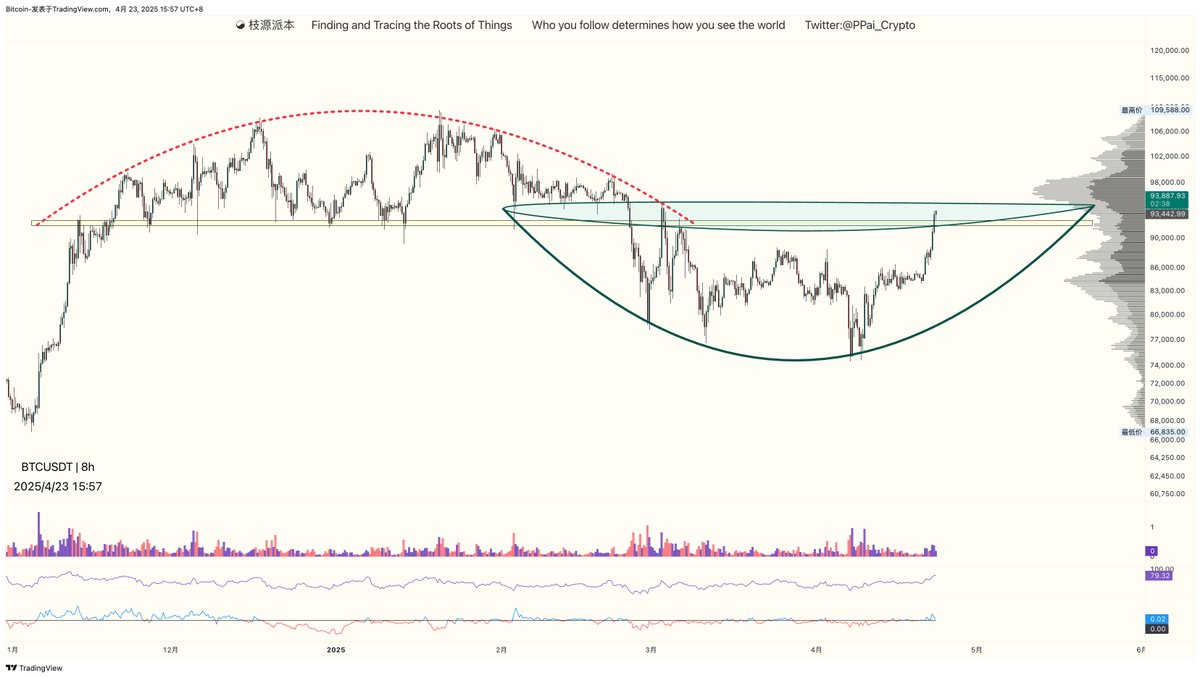
Task: Click 'Finding and Tracing the Roots of Things'
Action: coord(411,25)
